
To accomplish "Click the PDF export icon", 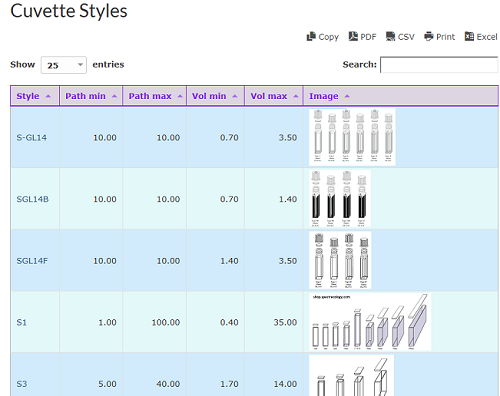I will pyautogui.click(x=353, y=36).
